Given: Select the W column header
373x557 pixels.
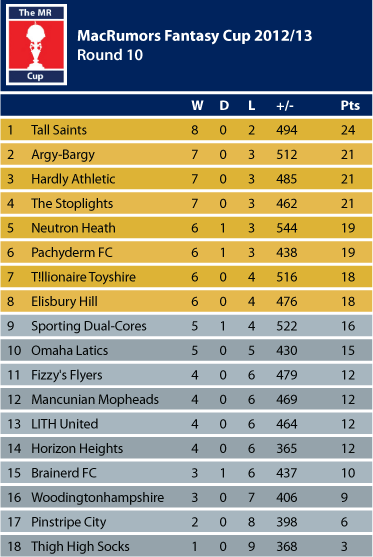Looking at the screenshot, I should 197,106.
